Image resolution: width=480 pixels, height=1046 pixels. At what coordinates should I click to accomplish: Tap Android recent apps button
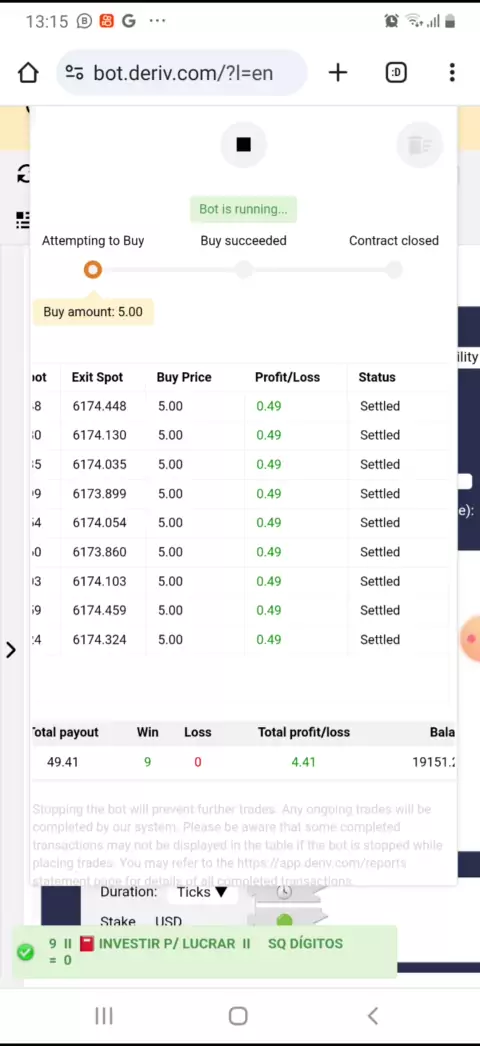pos(104,1016)
